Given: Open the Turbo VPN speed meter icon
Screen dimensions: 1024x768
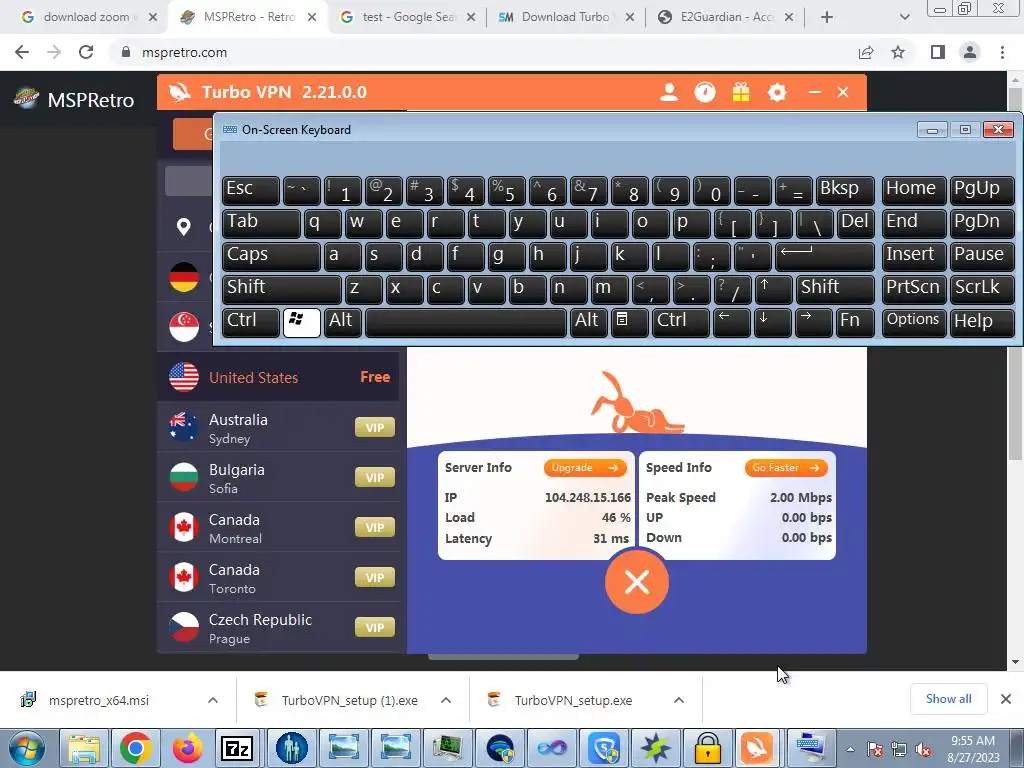Looking at the screenshot, I should pyautogui.click(x=705, y=92).
